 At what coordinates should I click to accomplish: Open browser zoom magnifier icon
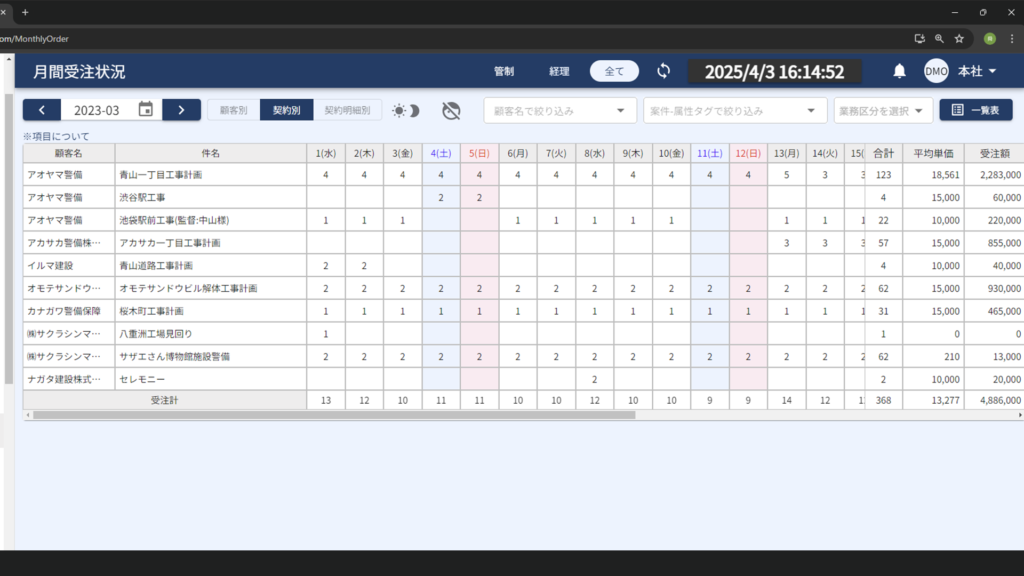click(939, 39)
